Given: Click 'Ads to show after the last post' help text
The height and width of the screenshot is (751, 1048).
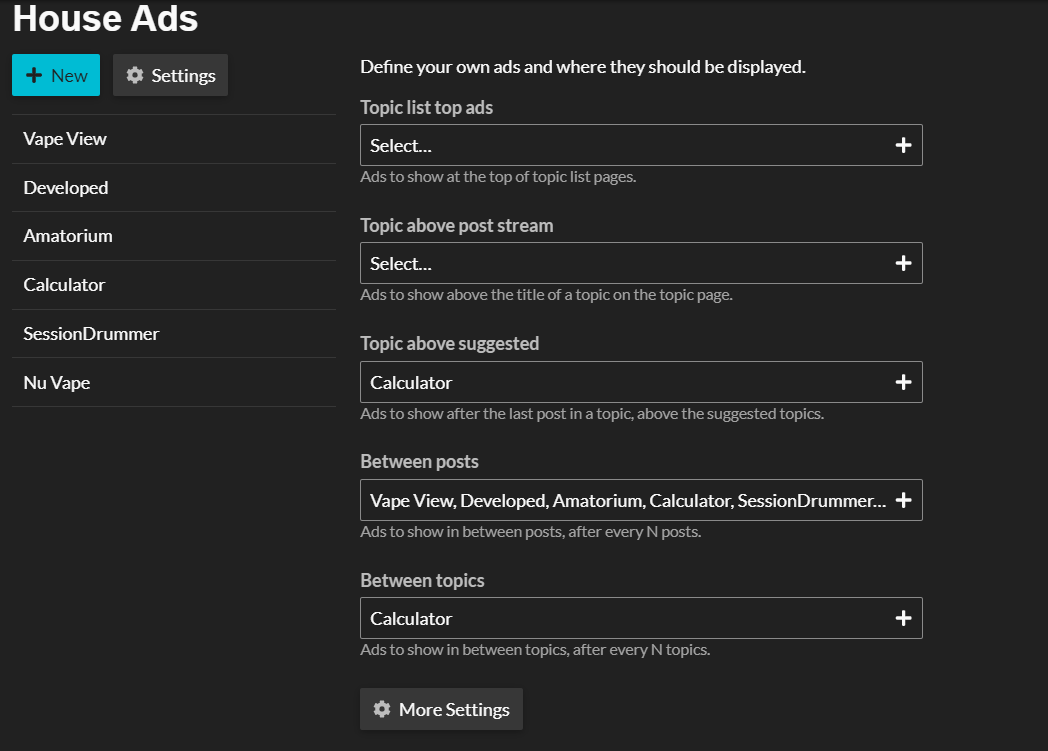Looking at the screenshot, I should pos(592,414).
